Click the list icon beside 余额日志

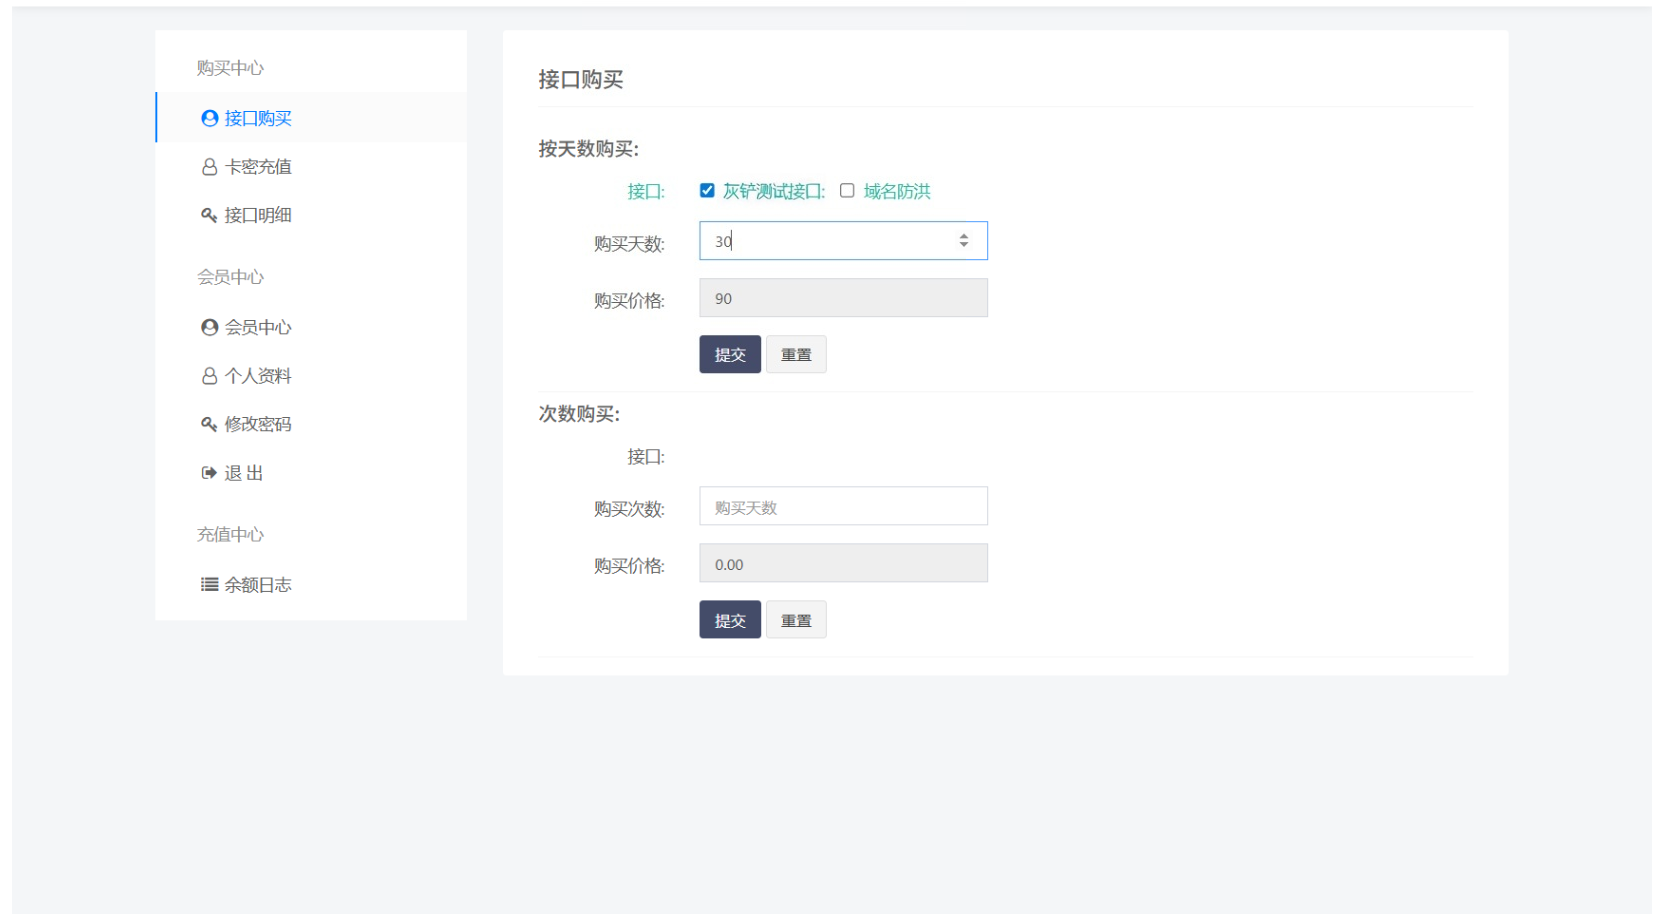coord(209,584)
